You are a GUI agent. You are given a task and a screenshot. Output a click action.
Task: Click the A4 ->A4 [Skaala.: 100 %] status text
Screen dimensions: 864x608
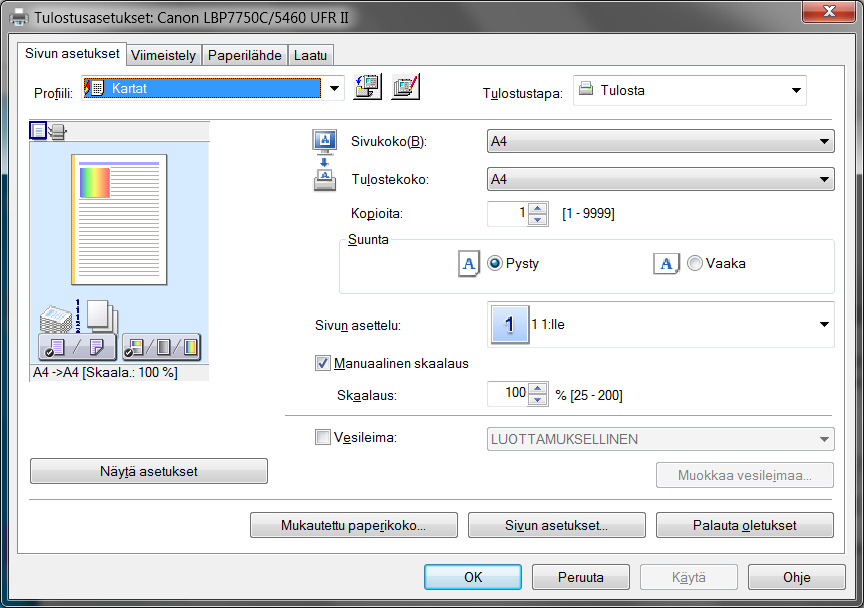click(x=105, y=373)
